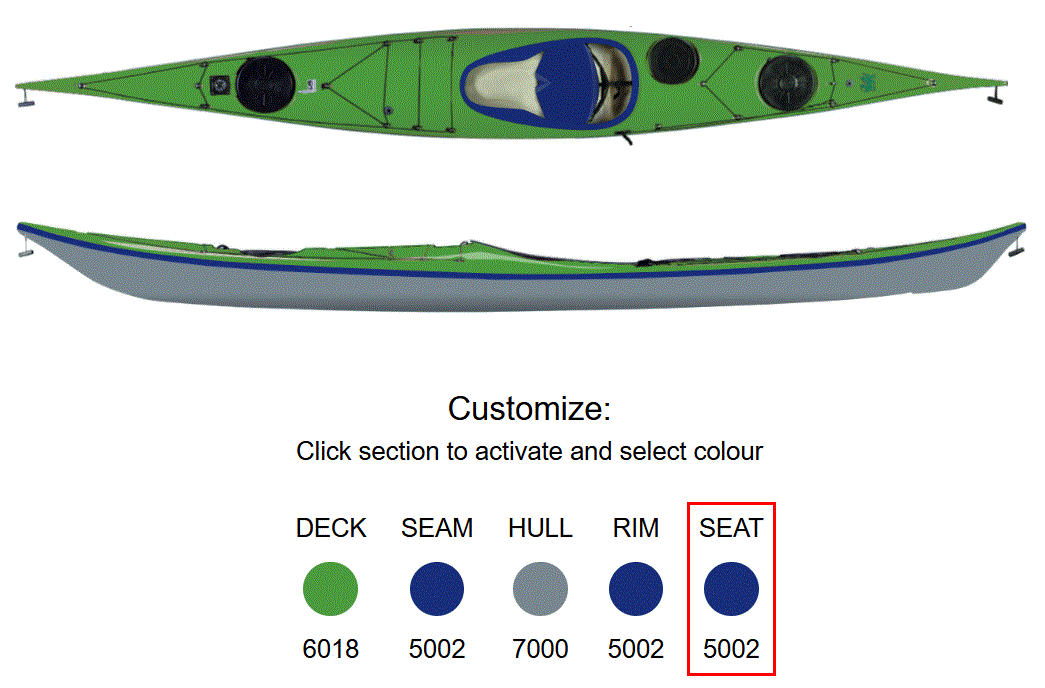
Task: Click the gray hull on the side view
Action: (500, 290)
